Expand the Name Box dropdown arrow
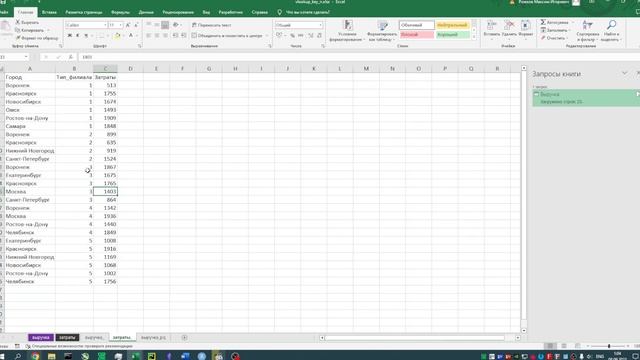The image size is (640, 360). tap(26, 57)
